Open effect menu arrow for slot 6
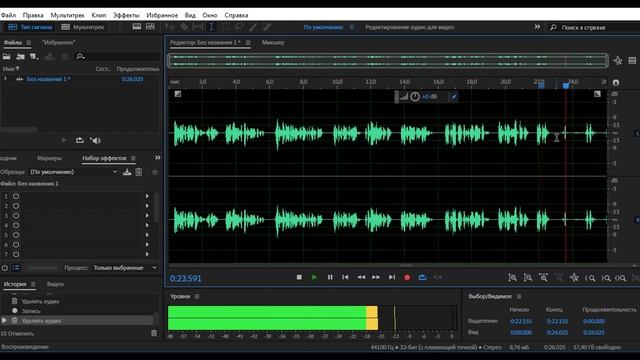The width and height of the screenshot is (640, 360). tap(147, 245)
